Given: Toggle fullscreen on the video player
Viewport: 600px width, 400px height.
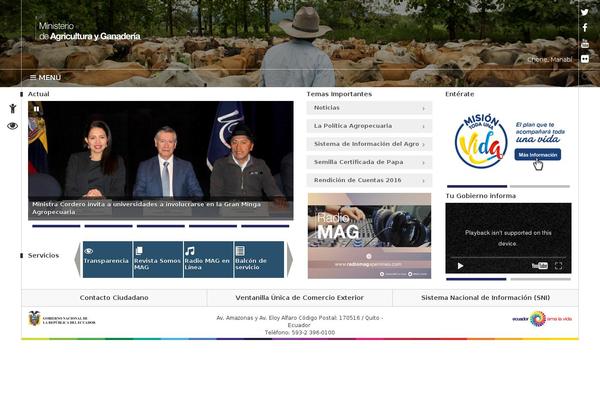Looking at the screenshot, I should coord(558,266).
